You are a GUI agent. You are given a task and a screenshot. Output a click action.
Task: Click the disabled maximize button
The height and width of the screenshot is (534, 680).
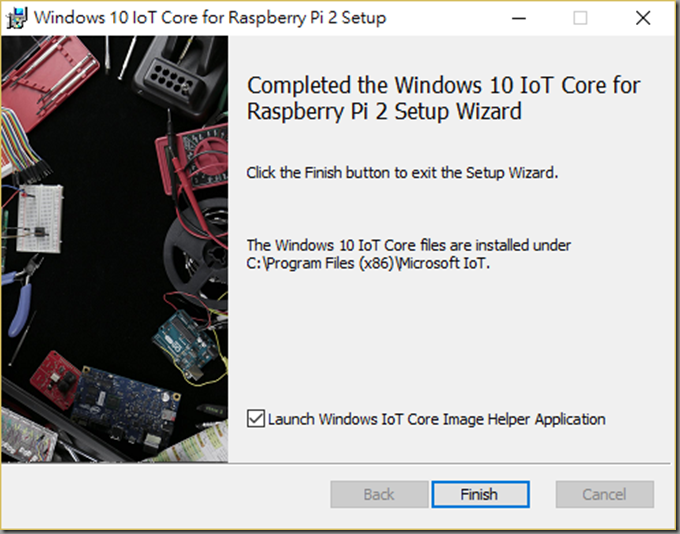(580, 18)
